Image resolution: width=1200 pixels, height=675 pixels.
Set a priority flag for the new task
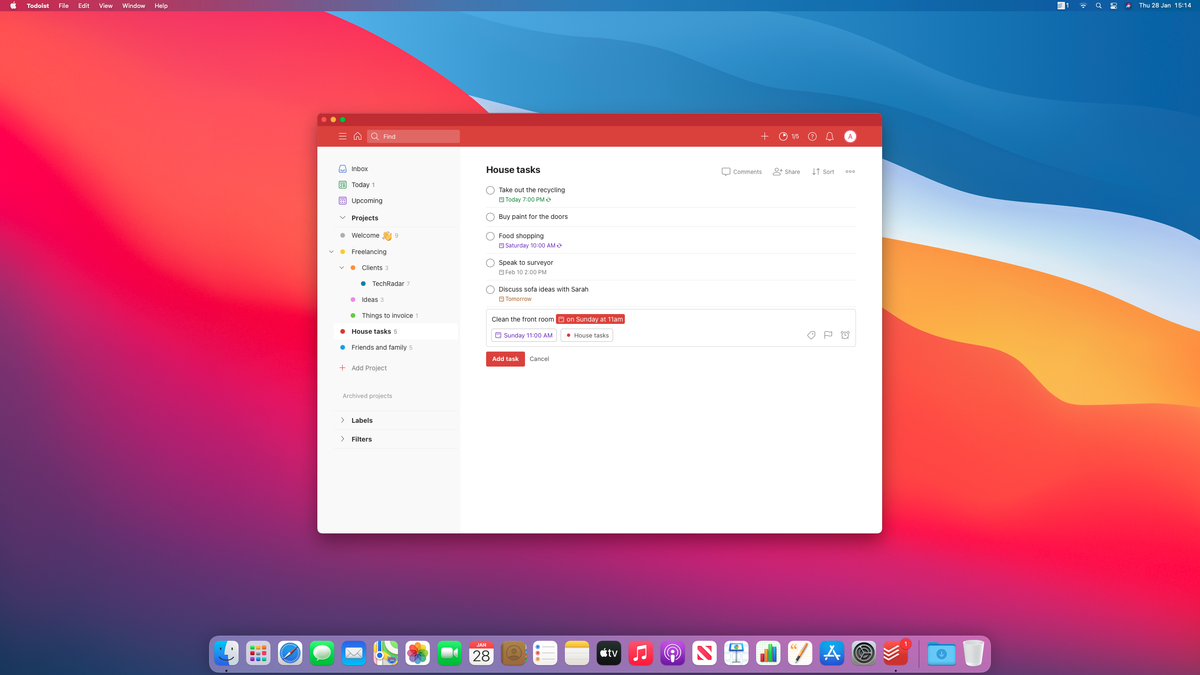[828, 335]
